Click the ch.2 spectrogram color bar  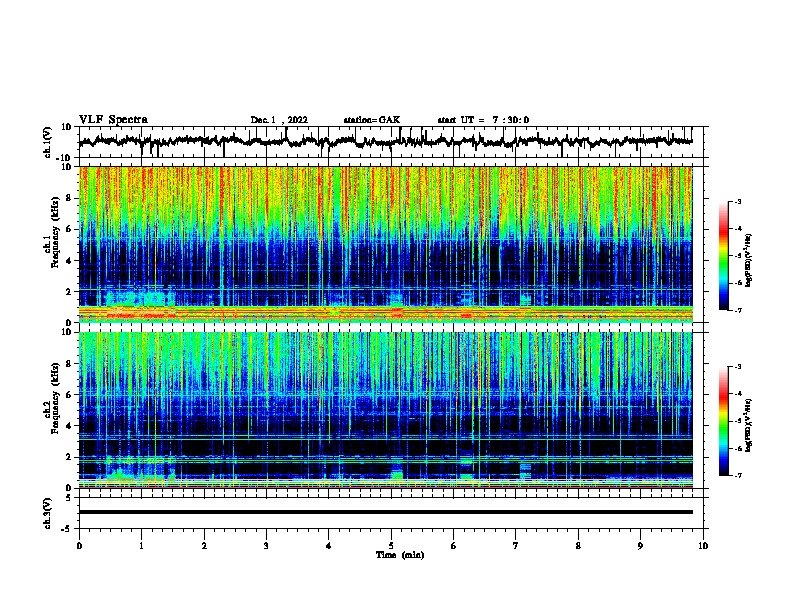click(723, 421)
